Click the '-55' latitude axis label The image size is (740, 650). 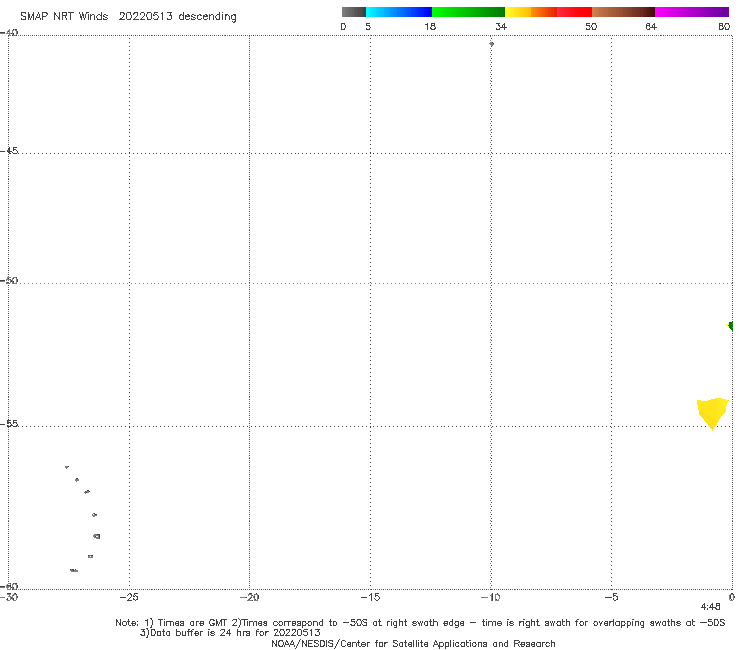point(9,423)
